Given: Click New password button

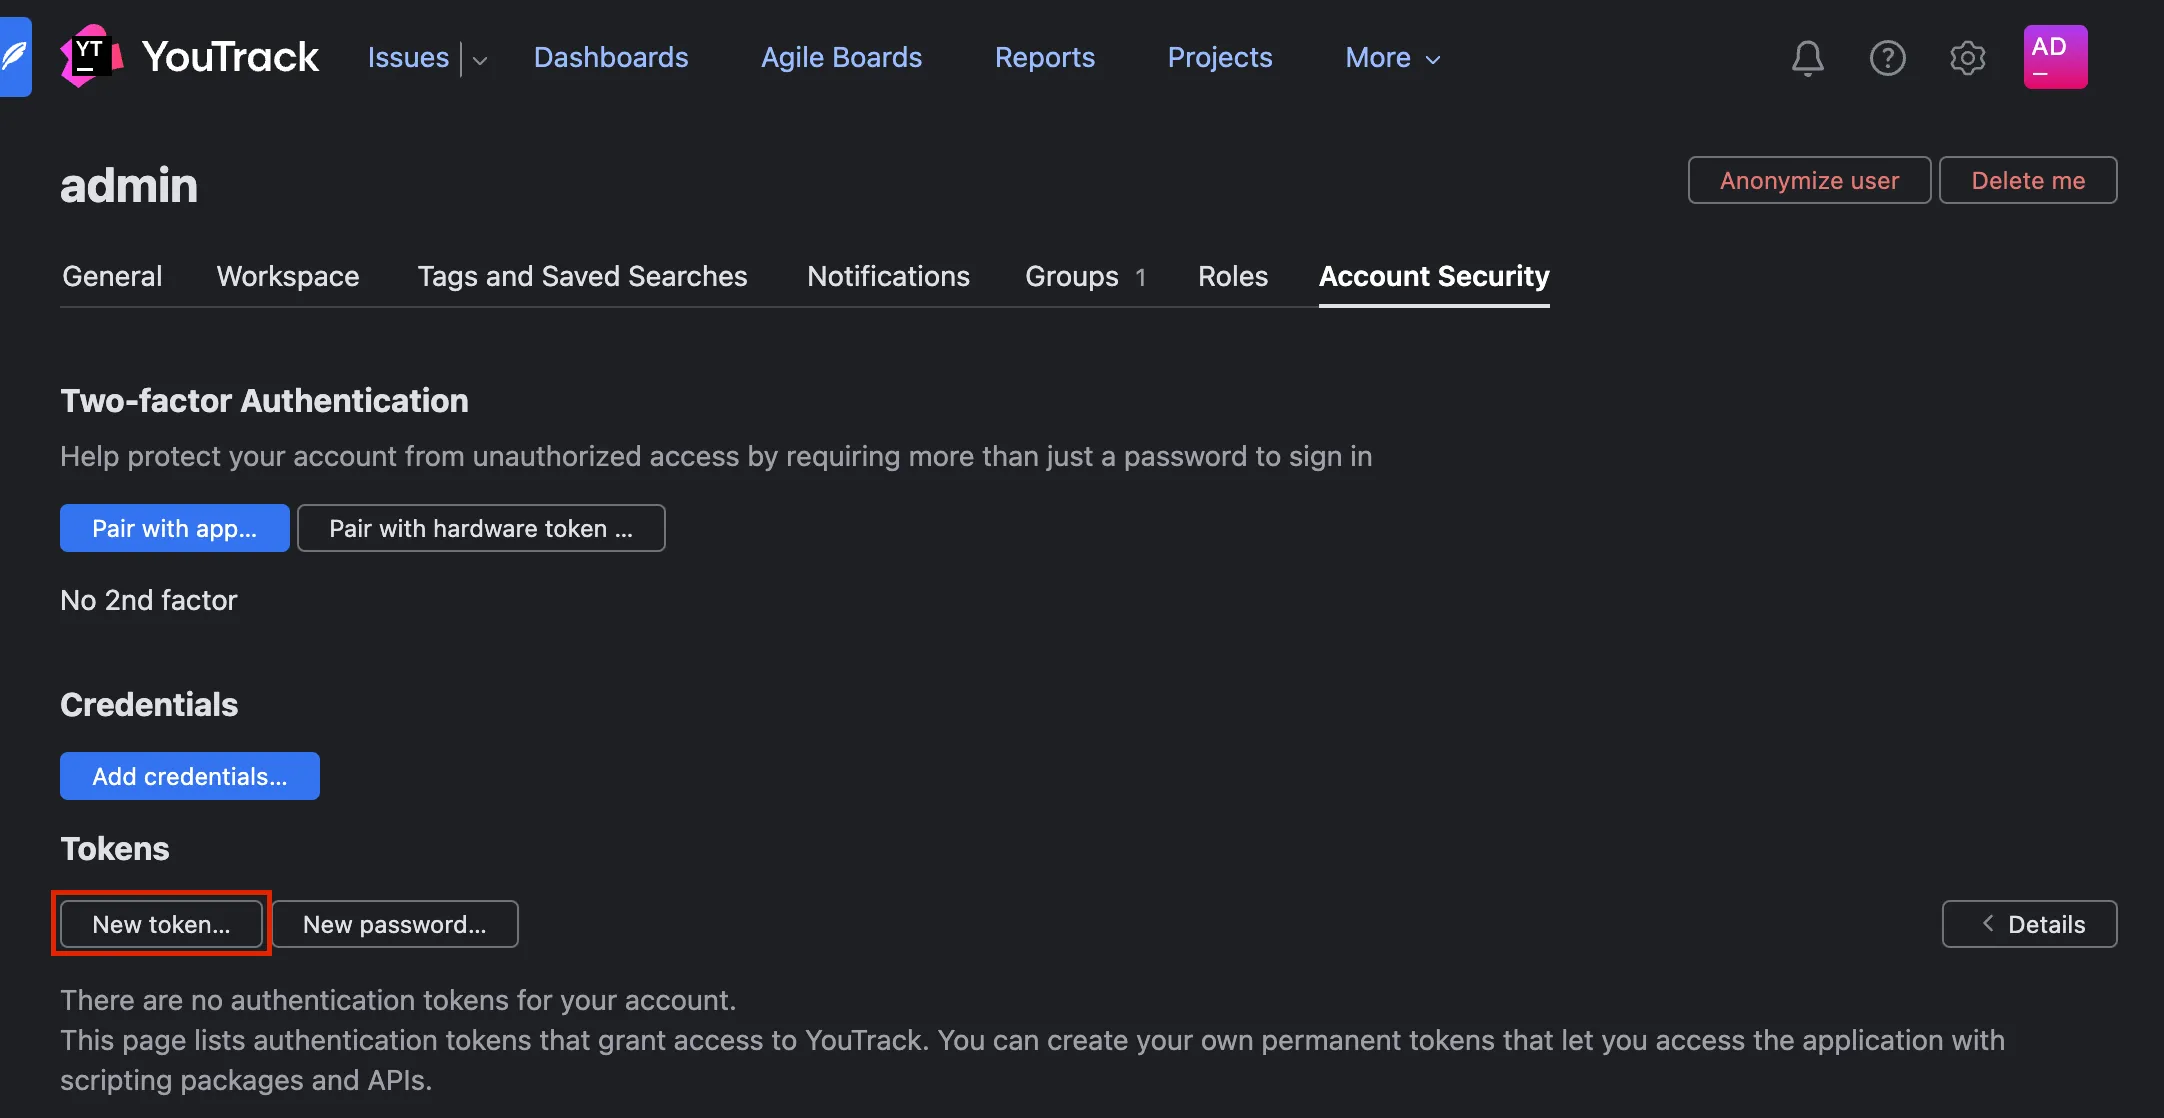Looking at the screenshot, I should tap(395, 924).
